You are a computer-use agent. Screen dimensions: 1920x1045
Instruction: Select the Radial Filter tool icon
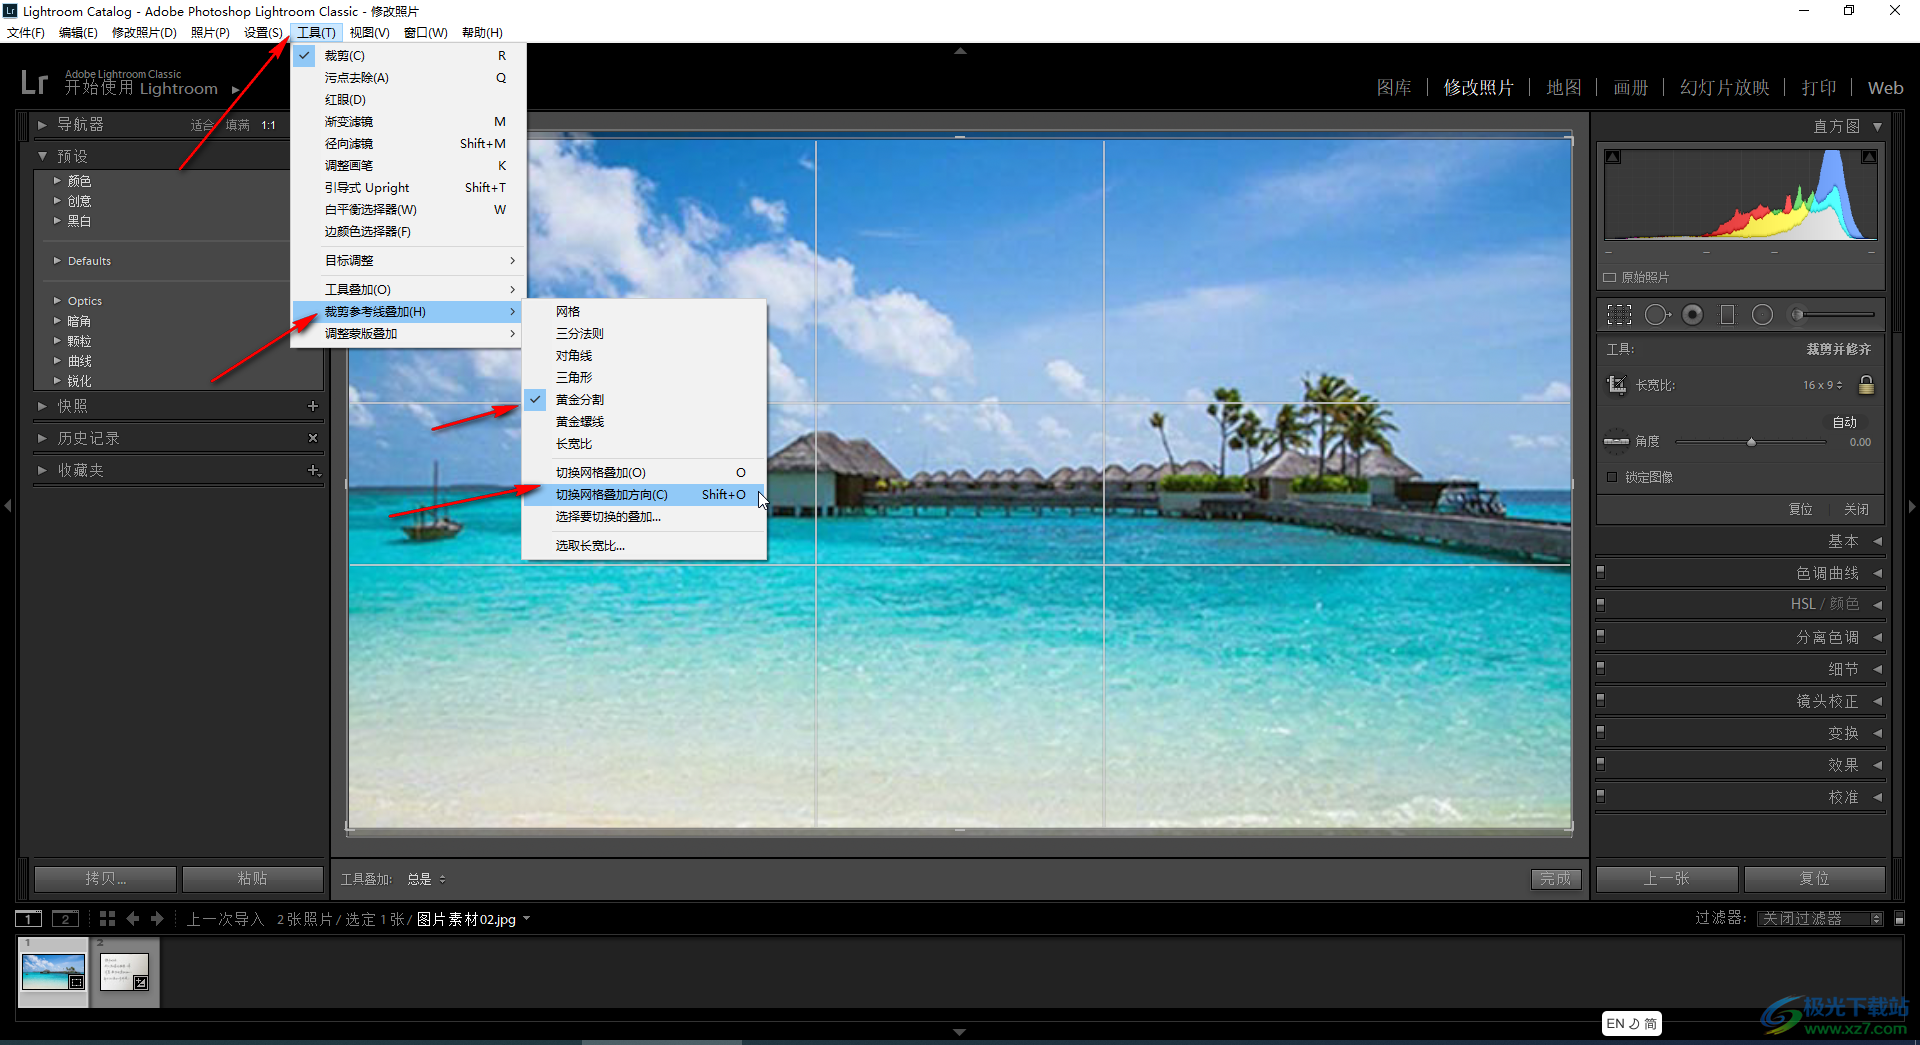(x=1762, y=315)
